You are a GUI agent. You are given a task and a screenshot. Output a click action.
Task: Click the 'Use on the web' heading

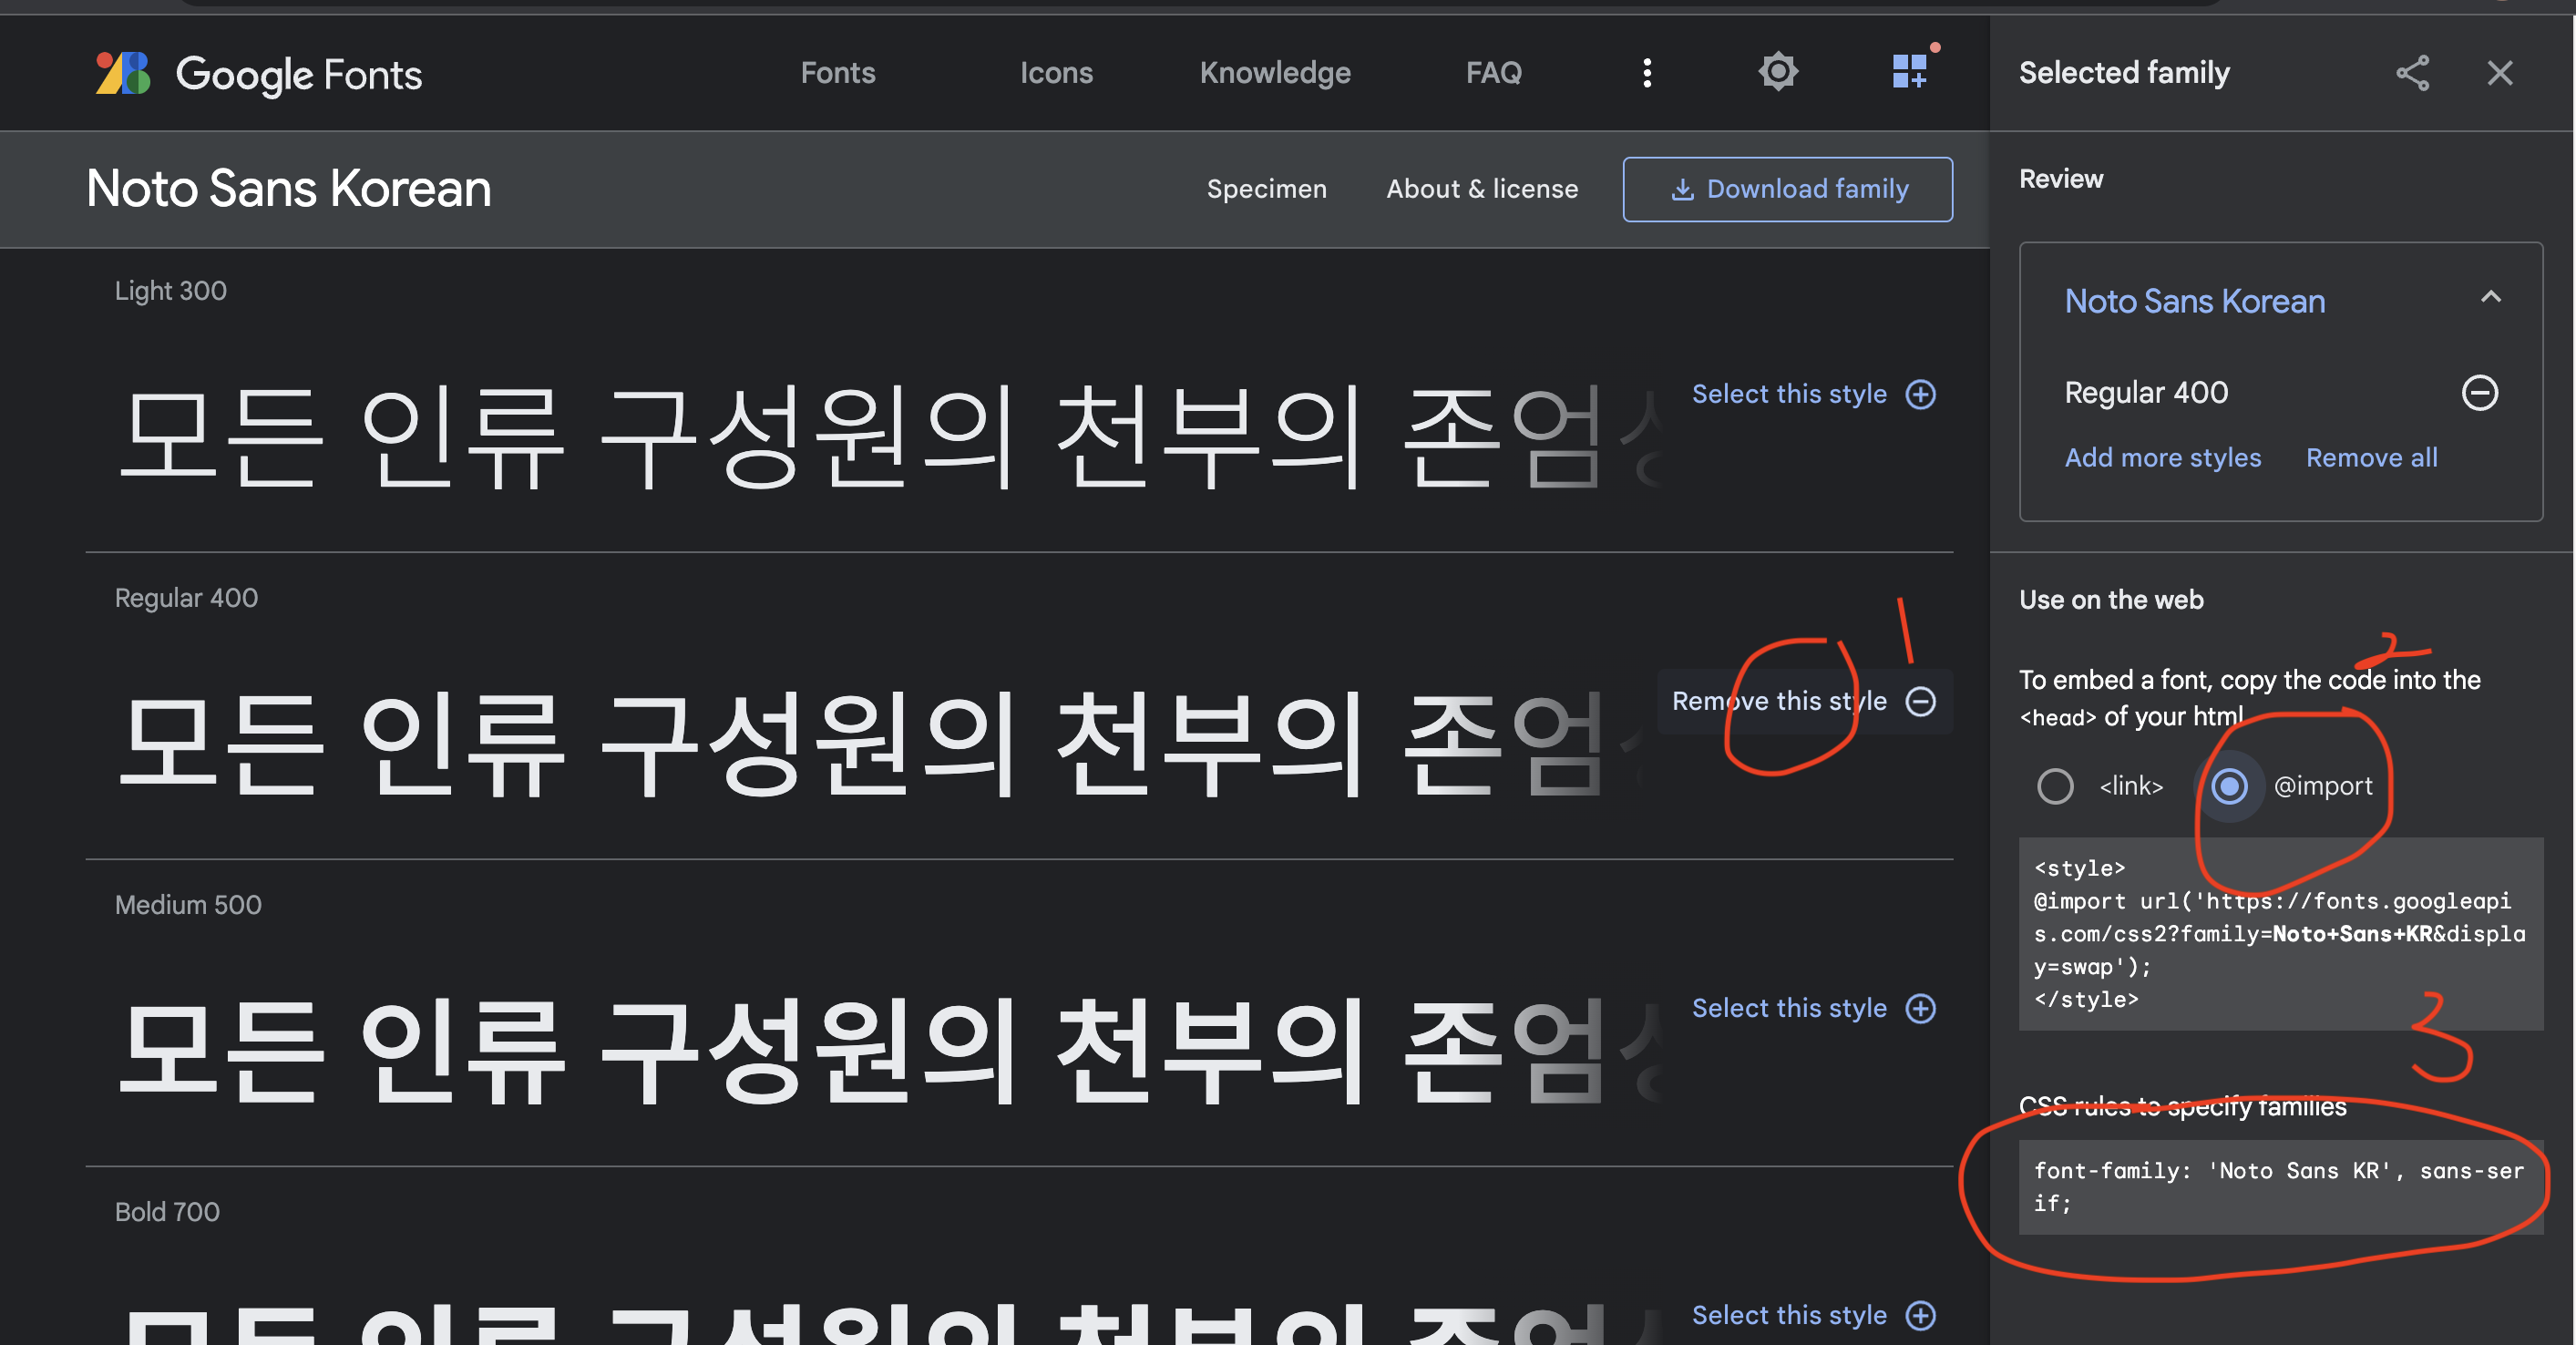(2111, 600)
